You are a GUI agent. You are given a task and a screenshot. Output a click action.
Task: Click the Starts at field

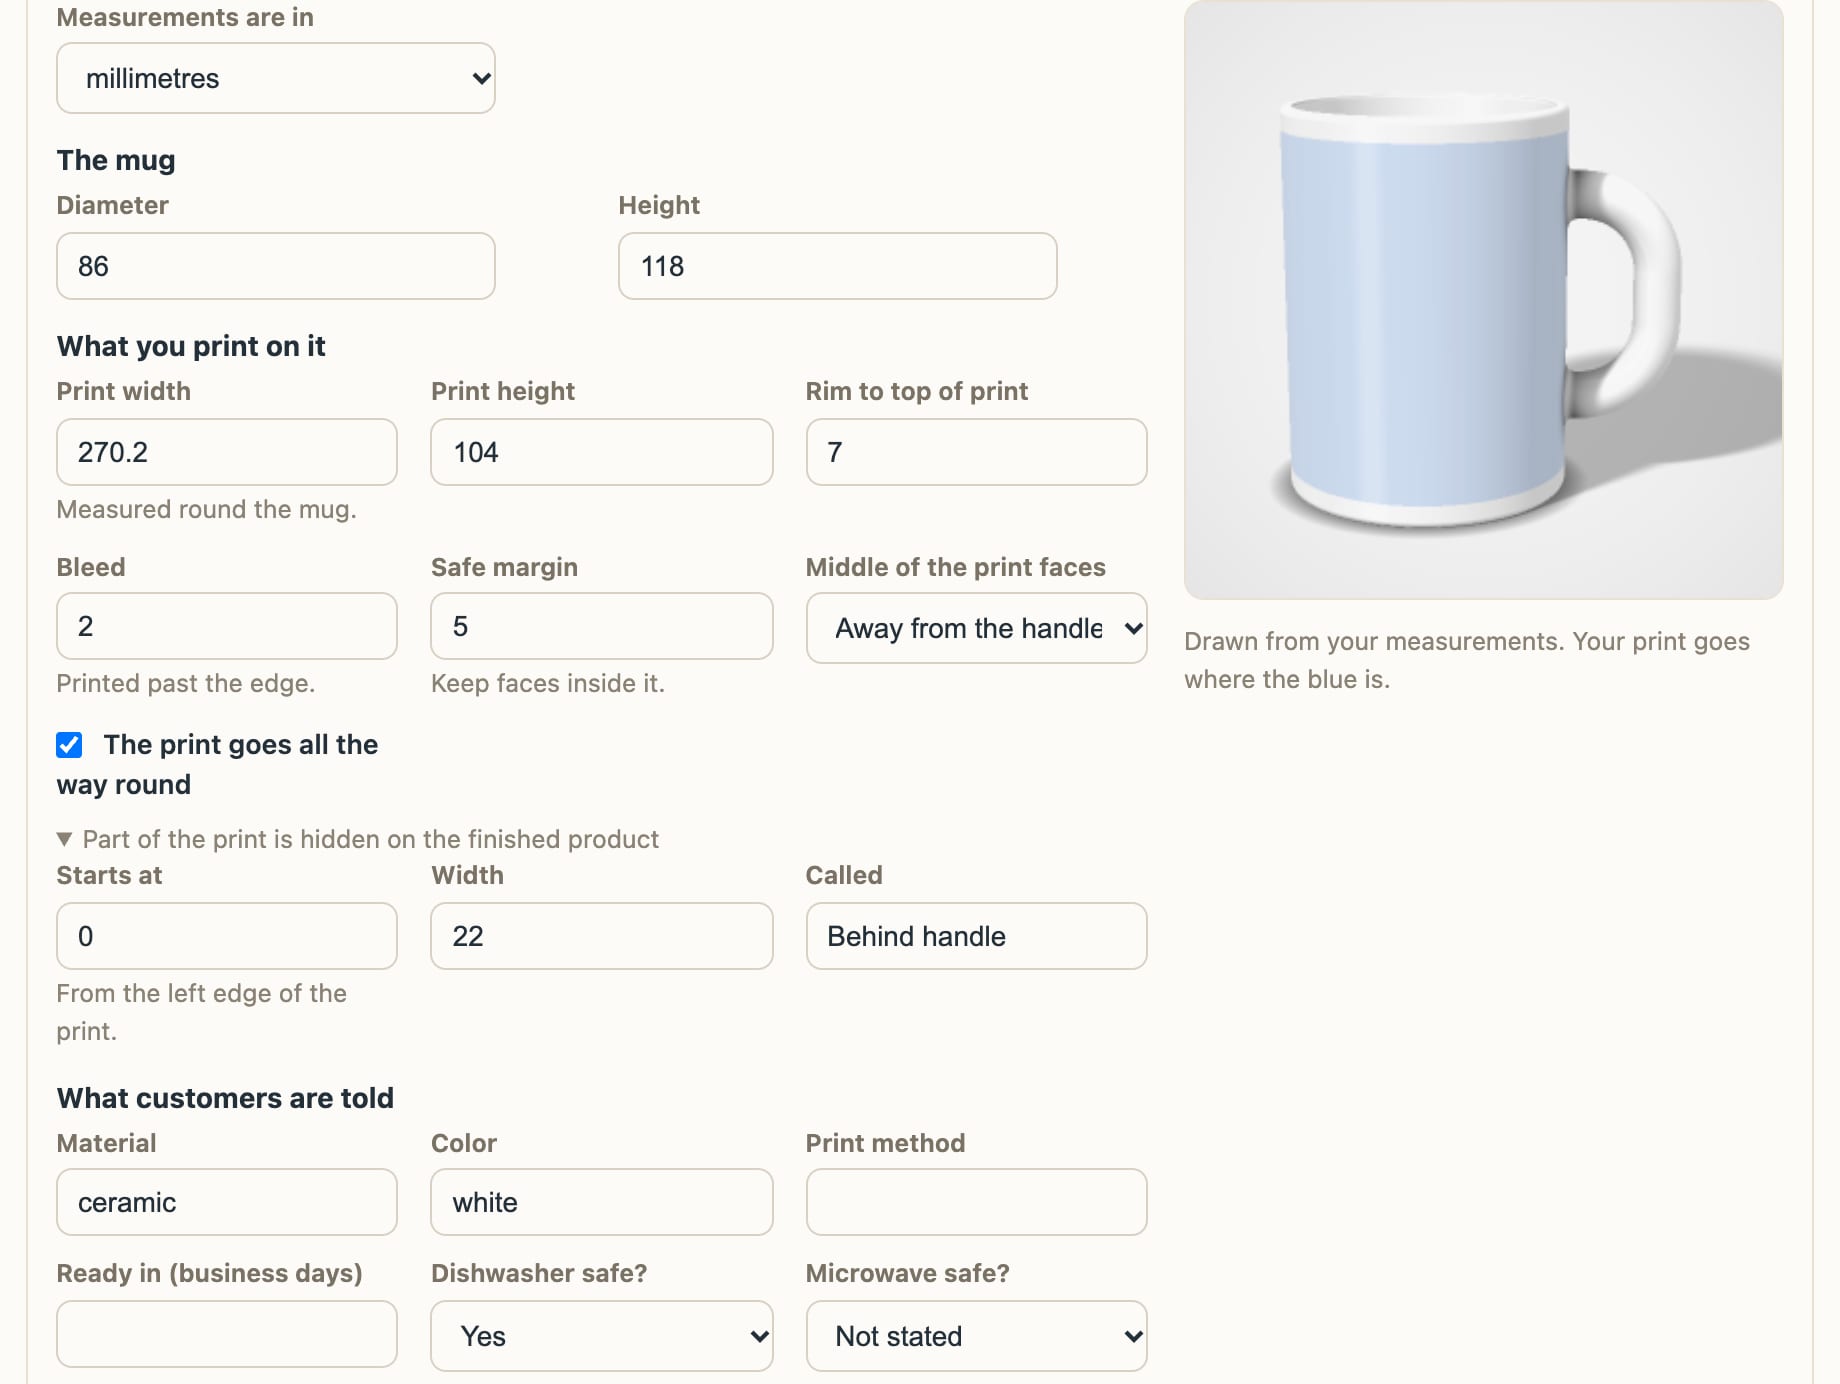(x=227, y=936)
